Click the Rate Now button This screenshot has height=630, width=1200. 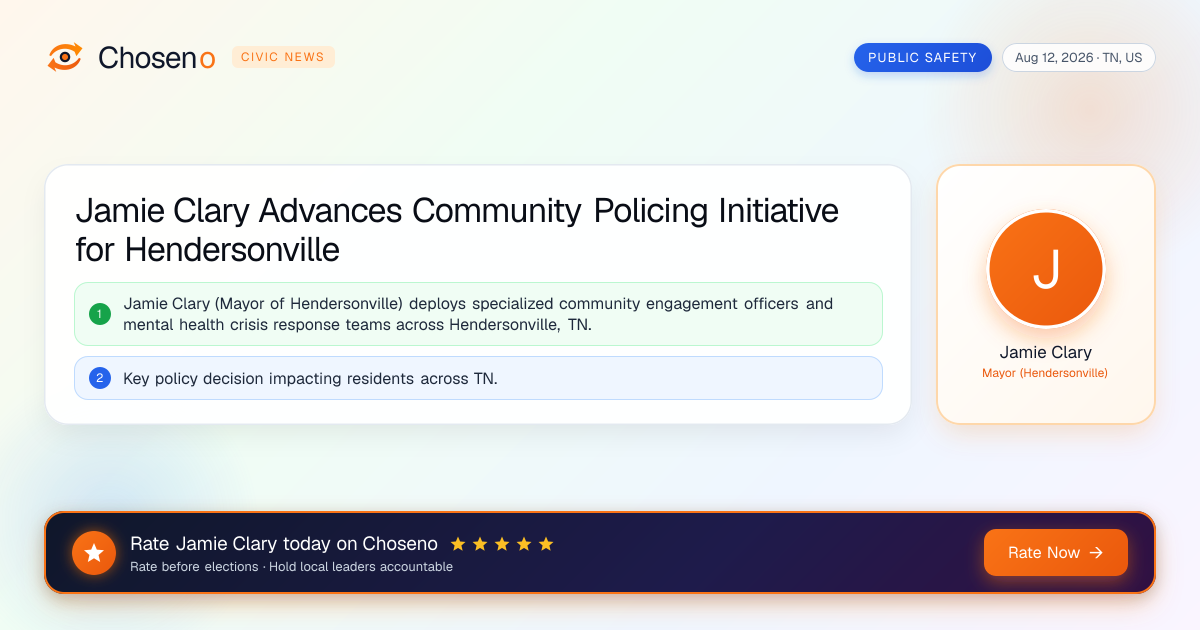click(x=1056, y=552)
